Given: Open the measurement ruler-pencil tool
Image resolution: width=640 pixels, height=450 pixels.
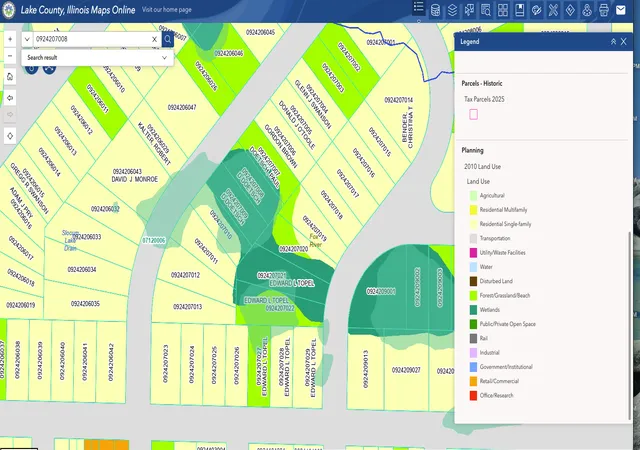Looking at the screenshot, I should [x=553, y=10].
